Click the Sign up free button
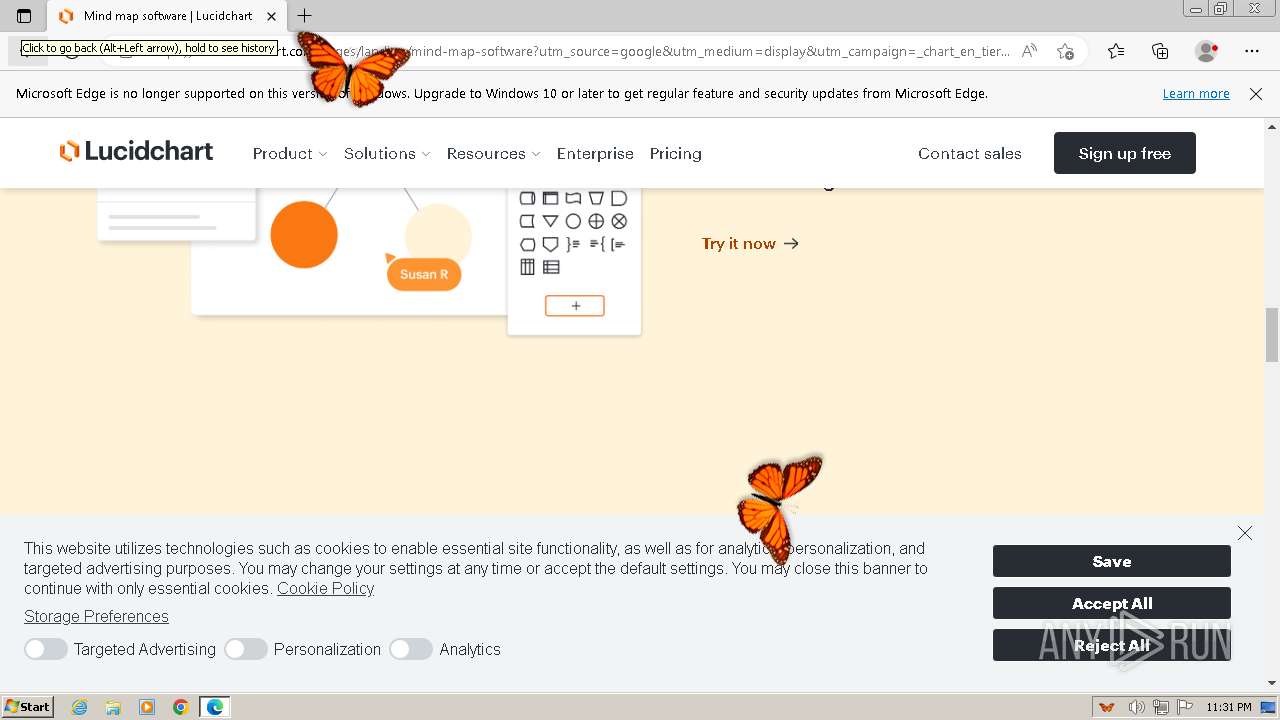The width and height of the screenshot is (1280, 720). point(1125,153)
